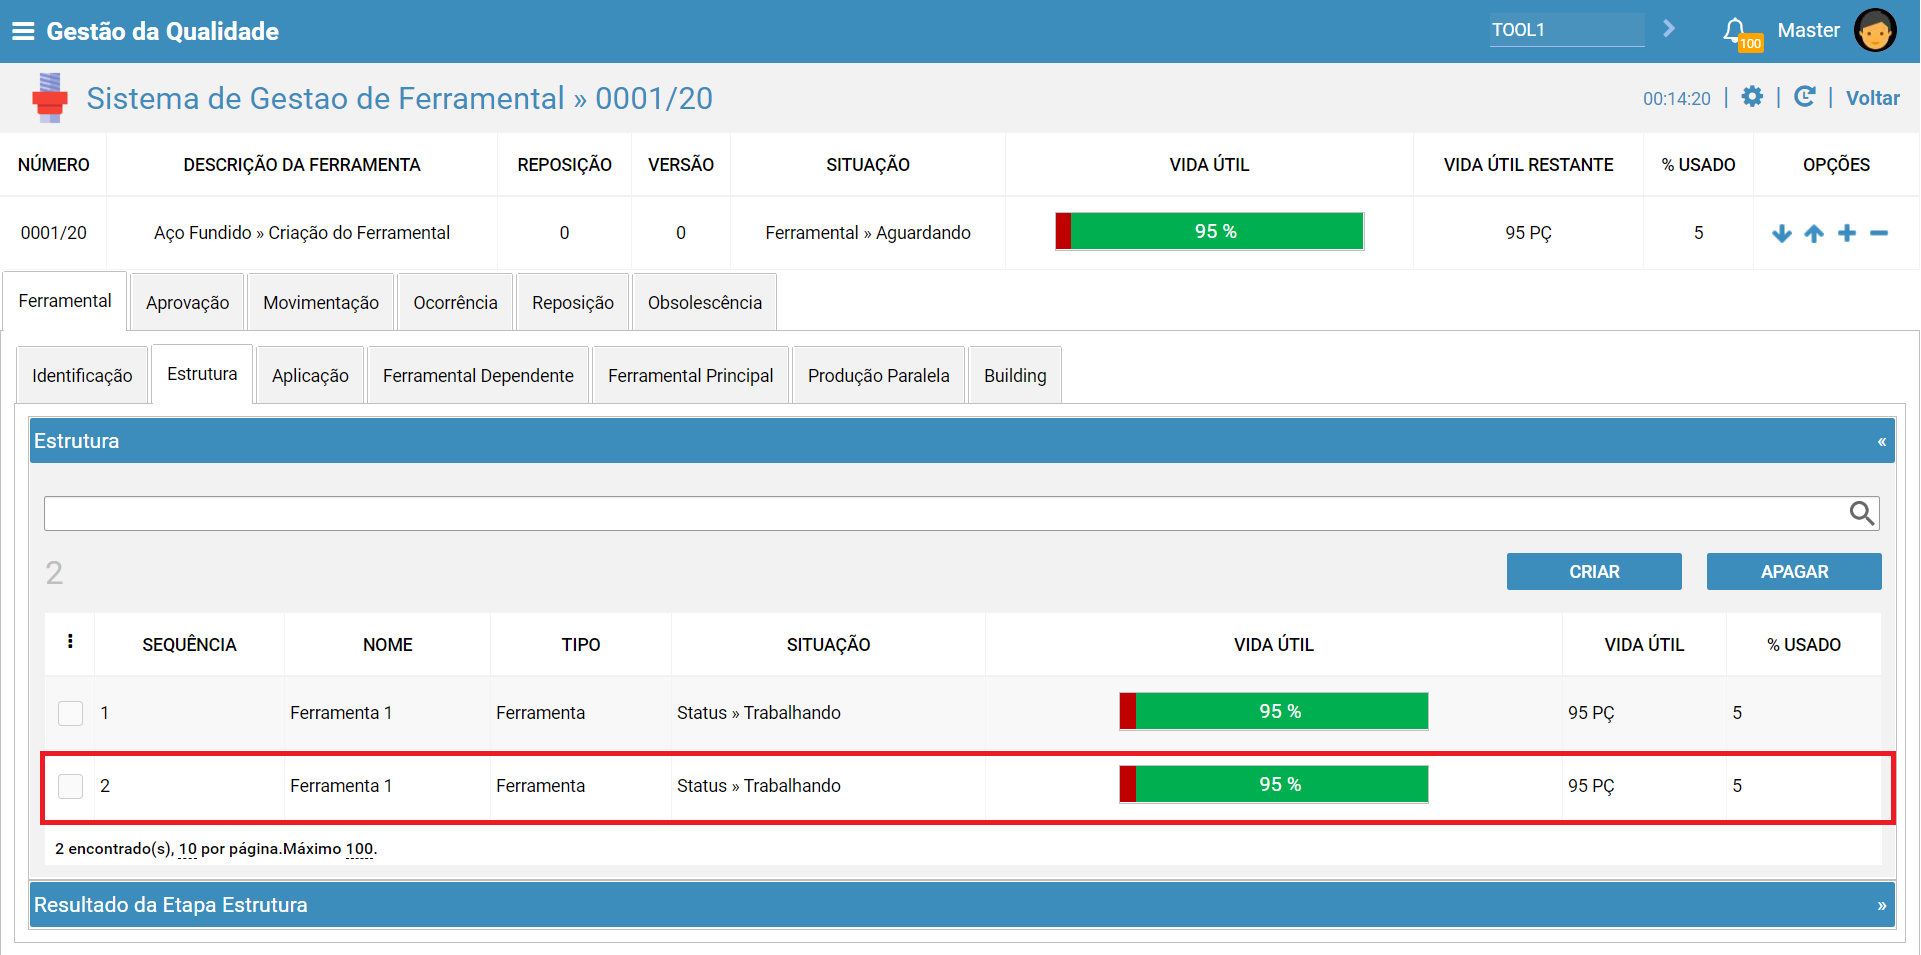Screen dimensions: 1921x955
Task: Click the search magnifier in Estrutura
Action: coord(1861,513)
